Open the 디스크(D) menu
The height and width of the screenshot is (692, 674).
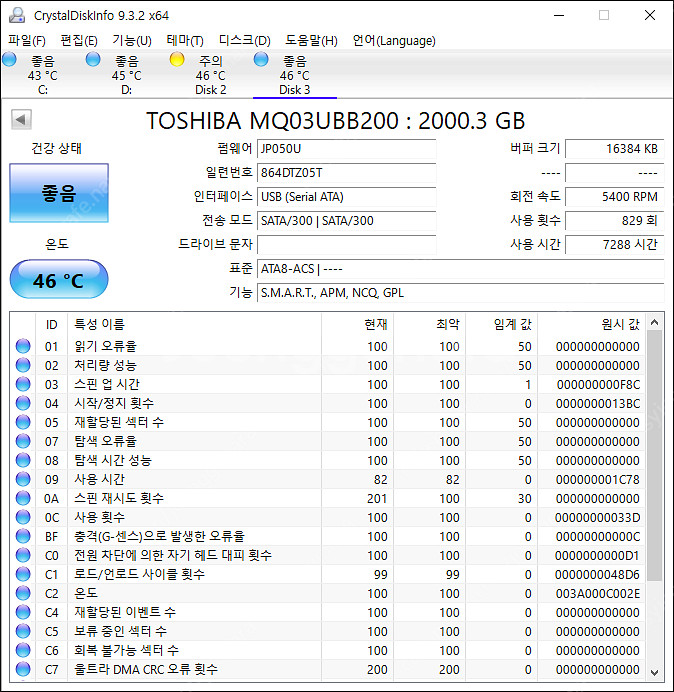point(245,41)
